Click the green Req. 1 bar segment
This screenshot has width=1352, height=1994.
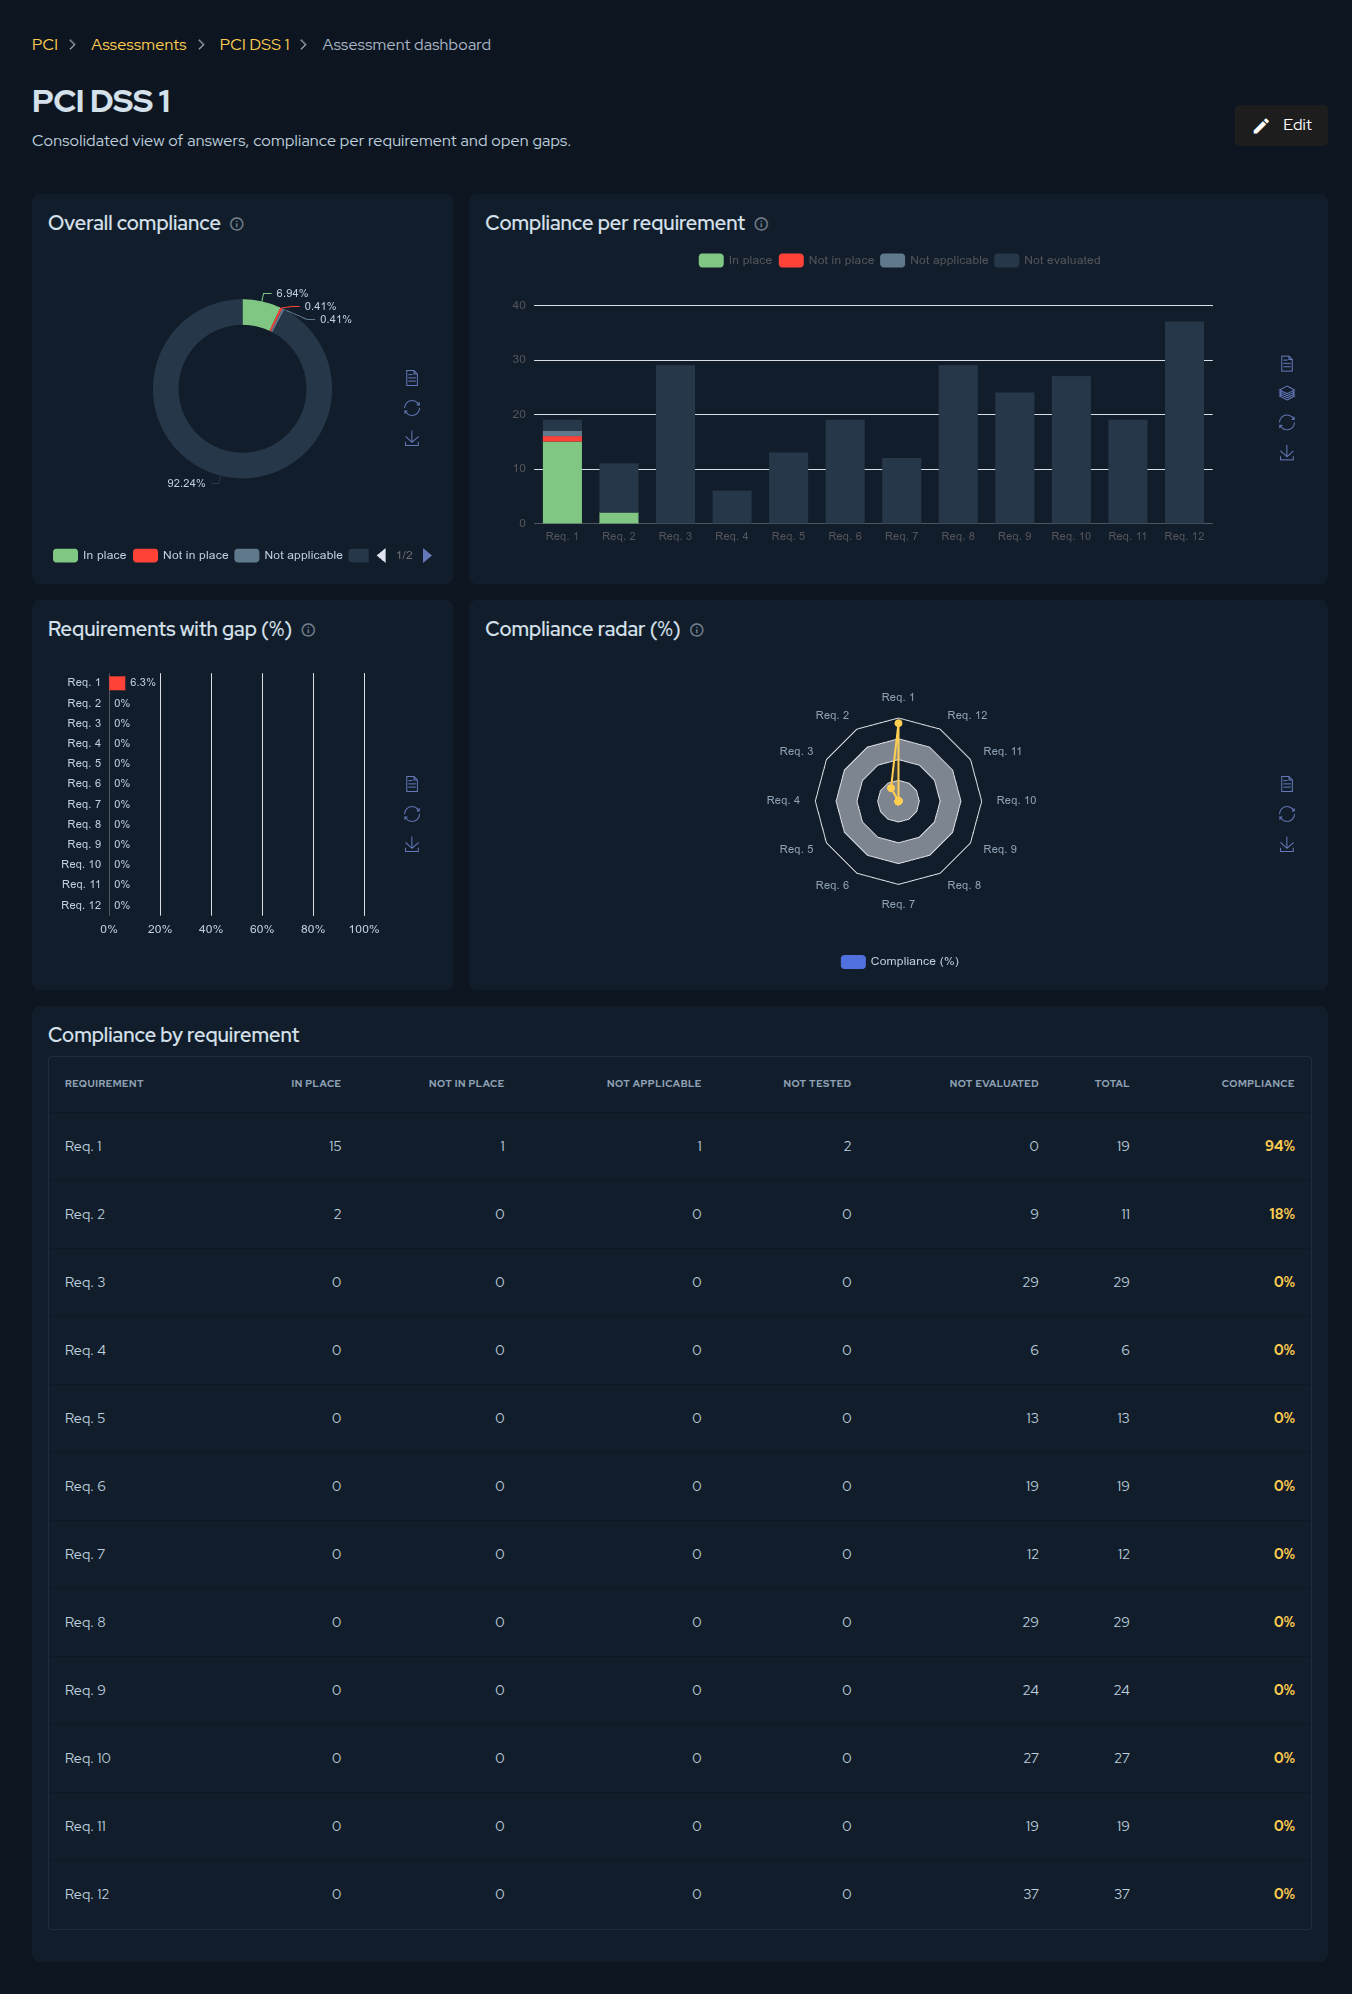562,482
